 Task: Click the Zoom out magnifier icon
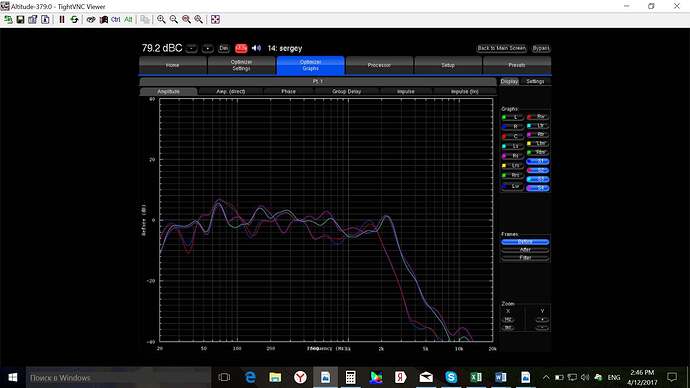174,19
